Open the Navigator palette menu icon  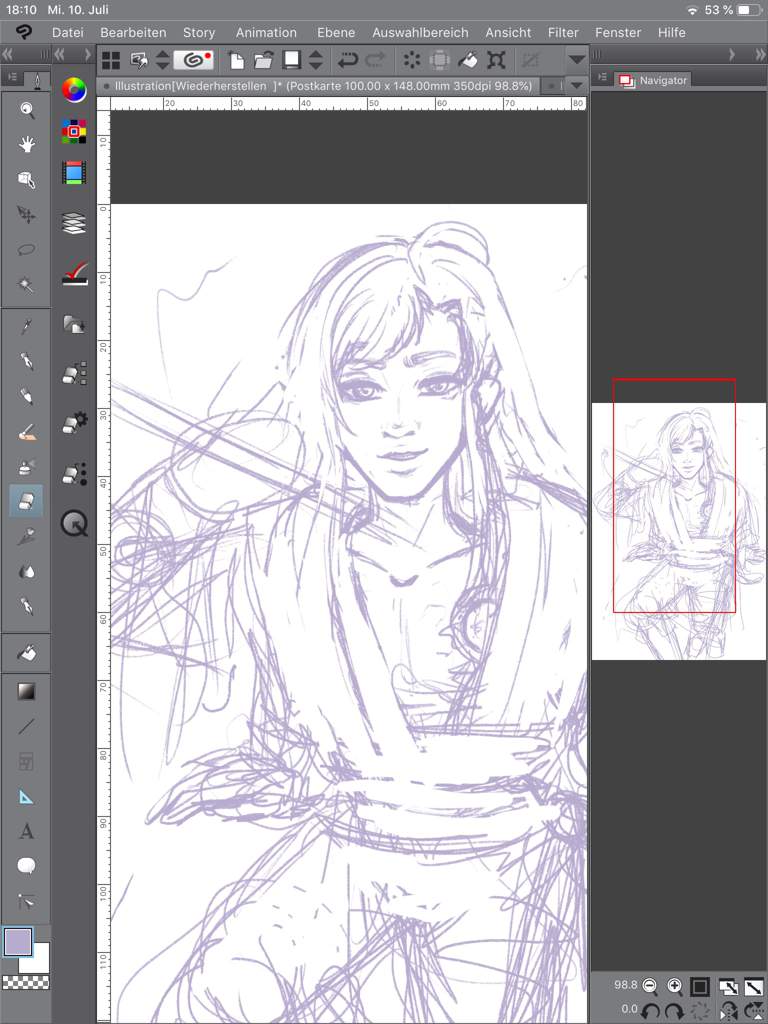click(x=602, y=78)
